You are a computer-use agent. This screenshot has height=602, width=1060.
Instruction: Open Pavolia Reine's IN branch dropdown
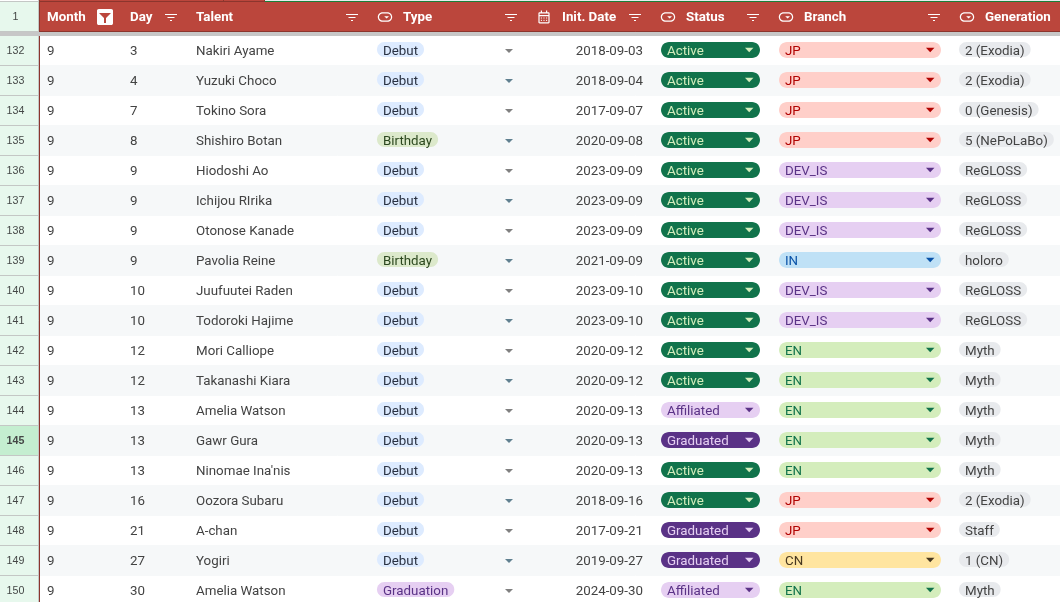click(x=930, y=260)
